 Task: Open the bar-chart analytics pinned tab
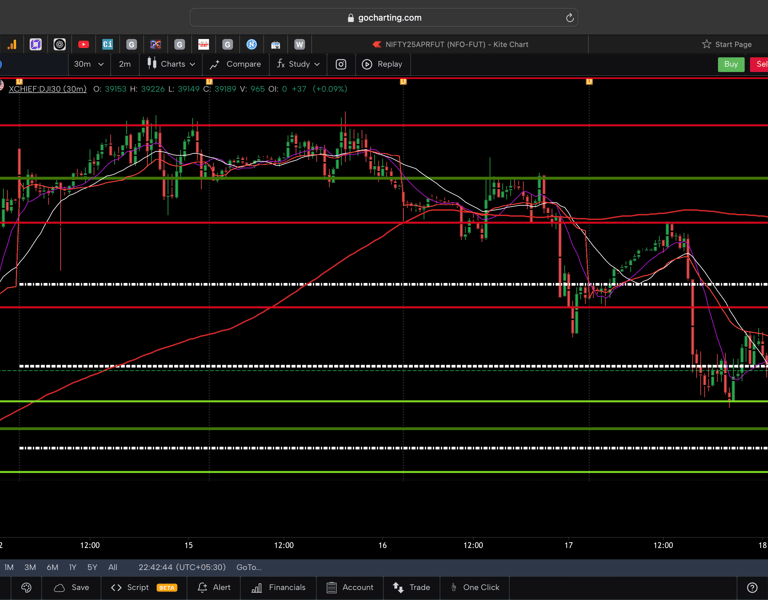12,45
